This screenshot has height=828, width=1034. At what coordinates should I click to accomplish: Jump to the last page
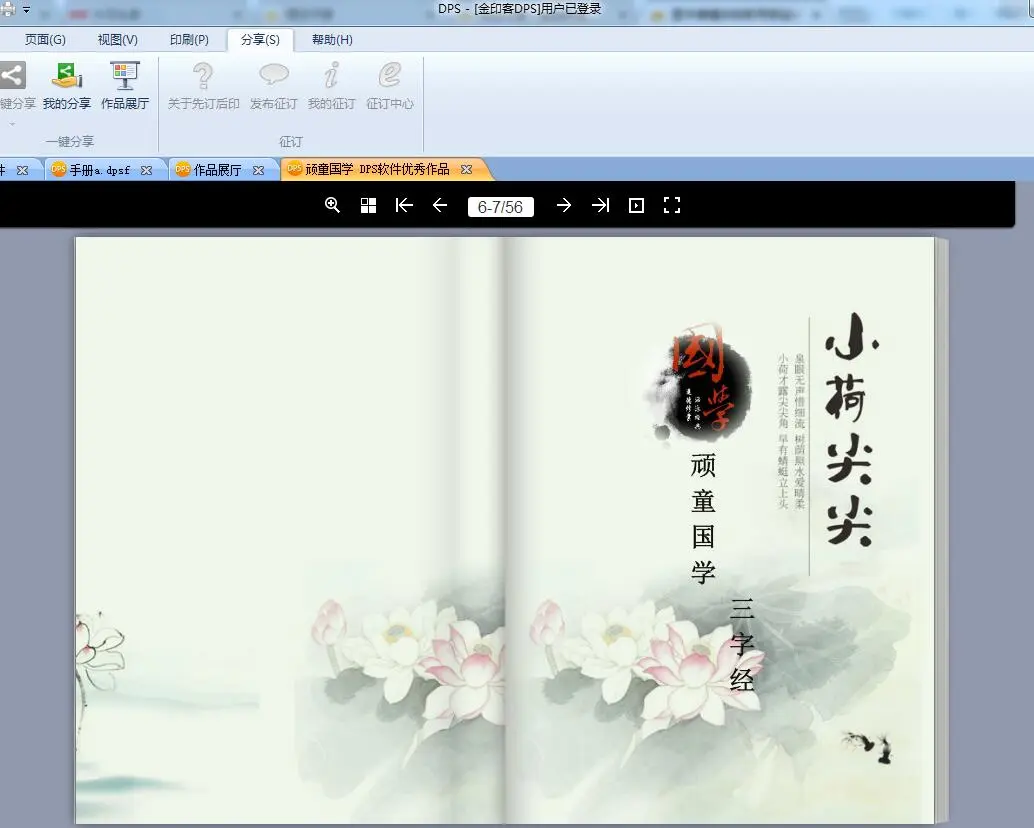(x=600, y=205)
